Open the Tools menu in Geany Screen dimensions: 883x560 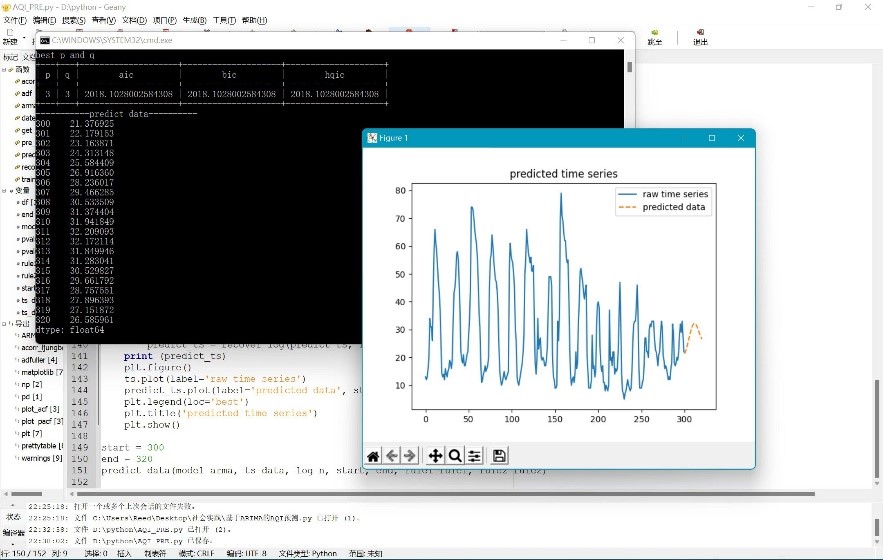224,20
